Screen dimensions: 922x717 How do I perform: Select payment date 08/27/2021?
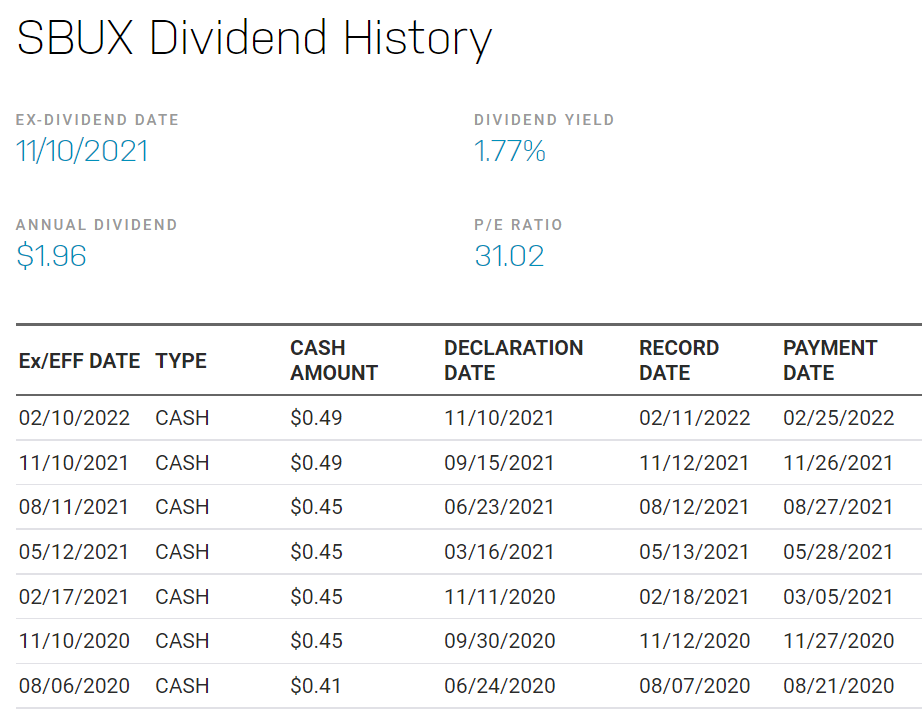[838, 507]
